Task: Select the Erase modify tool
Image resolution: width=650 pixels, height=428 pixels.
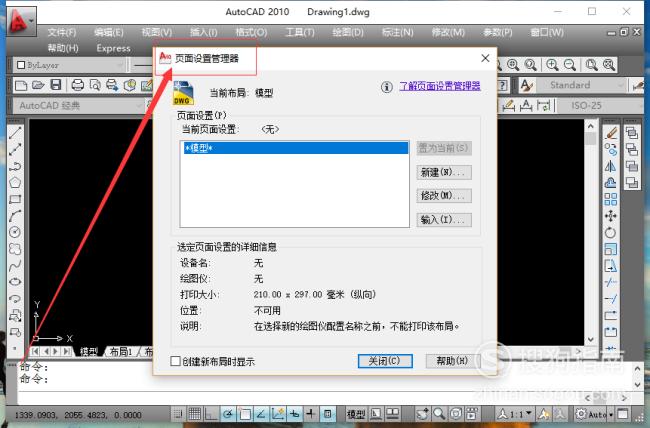Action: coord(611,133)
